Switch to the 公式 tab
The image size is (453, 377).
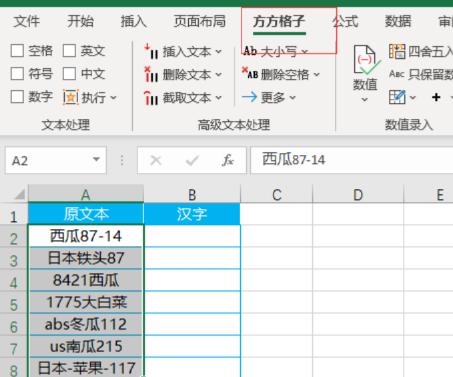point(345,22)
